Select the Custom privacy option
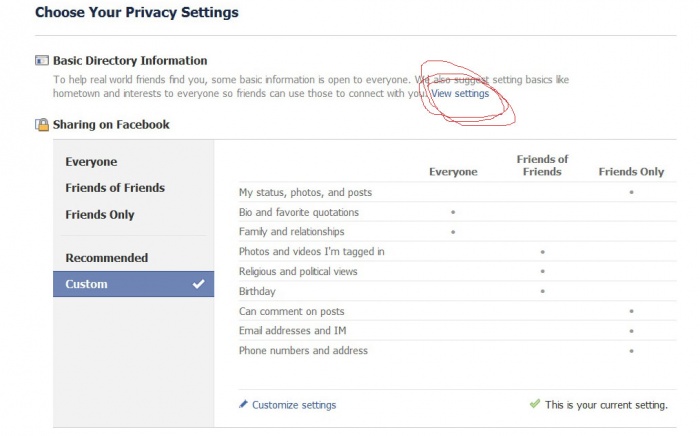The image size is (700, 436). click(x=86, y=284)
